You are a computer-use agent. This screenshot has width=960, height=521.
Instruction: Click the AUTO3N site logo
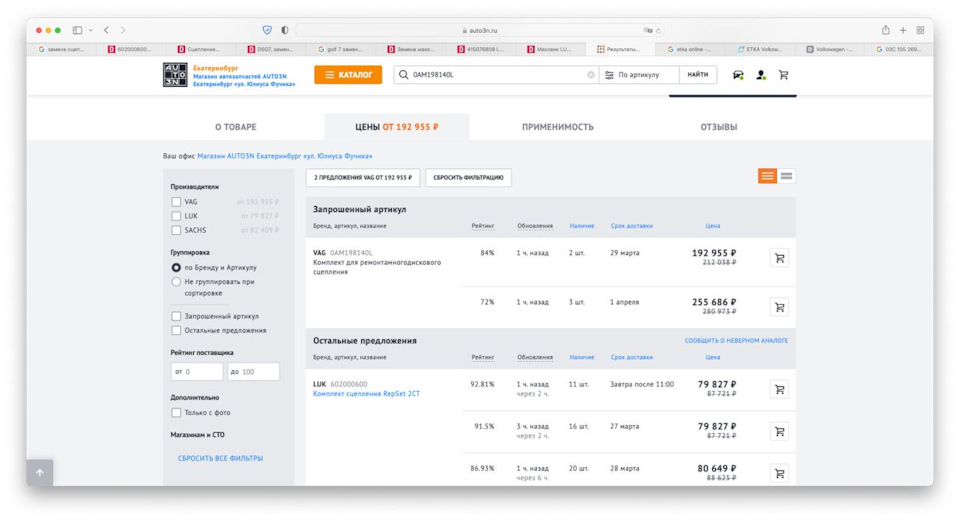coord(175,75)
